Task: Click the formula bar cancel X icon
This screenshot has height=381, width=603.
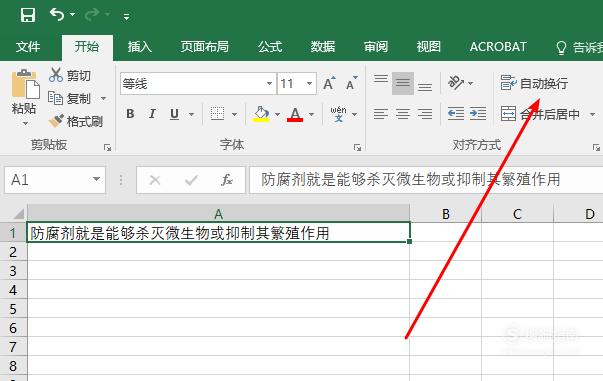Action: [155, 180]
